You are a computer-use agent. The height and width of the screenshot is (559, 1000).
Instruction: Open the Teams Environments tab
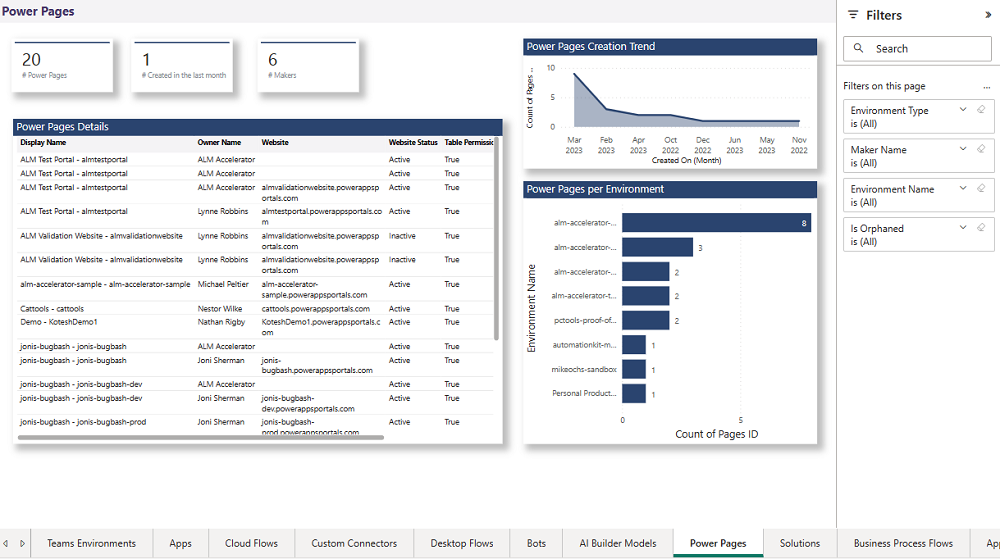[91, 544]
